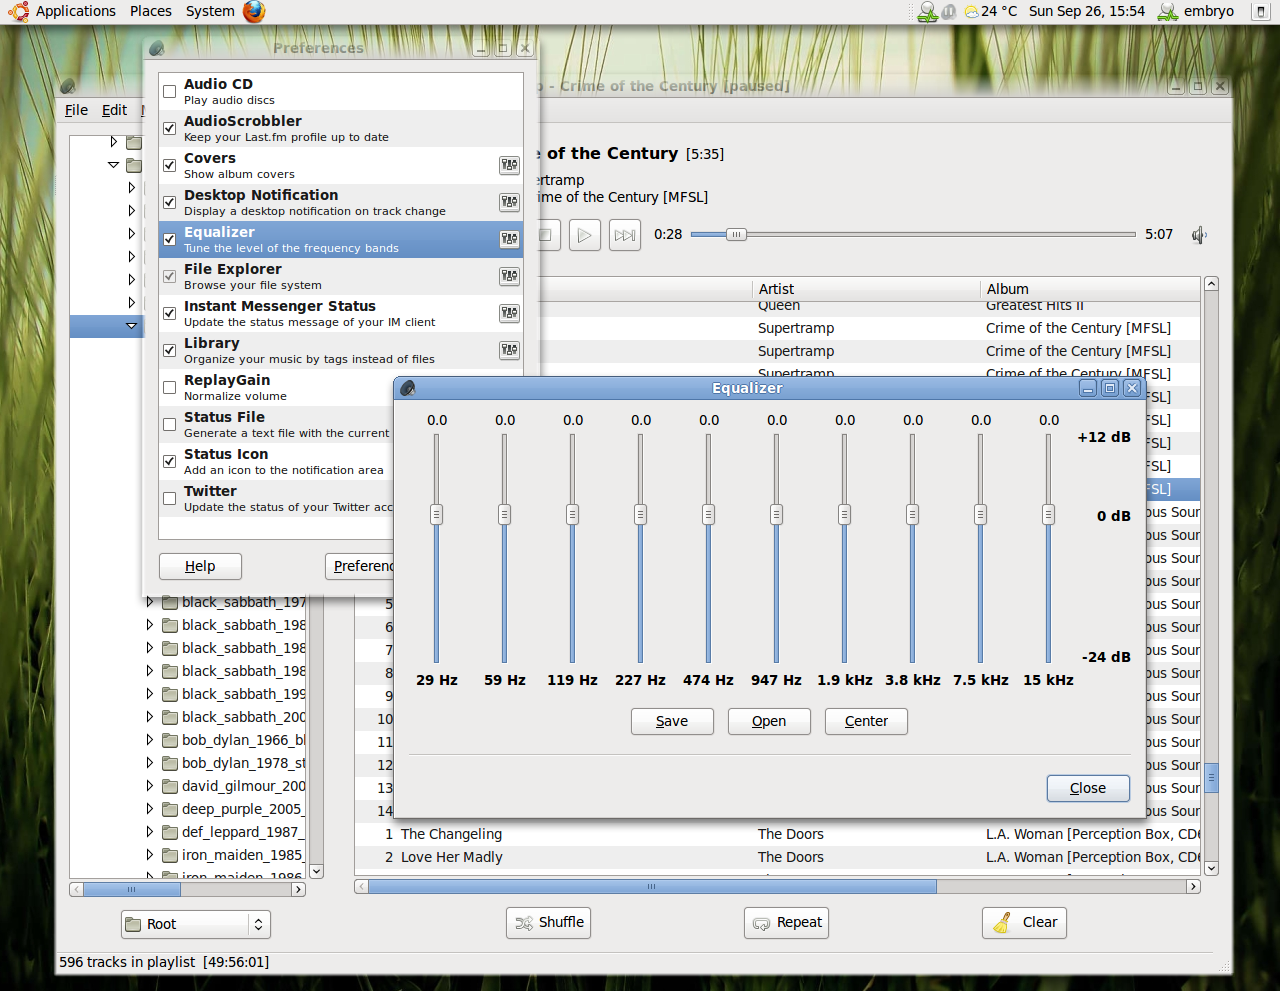Open the embryo user status icon
This screenshot has height=991, width=1280.
click(x=1168, y=11)
